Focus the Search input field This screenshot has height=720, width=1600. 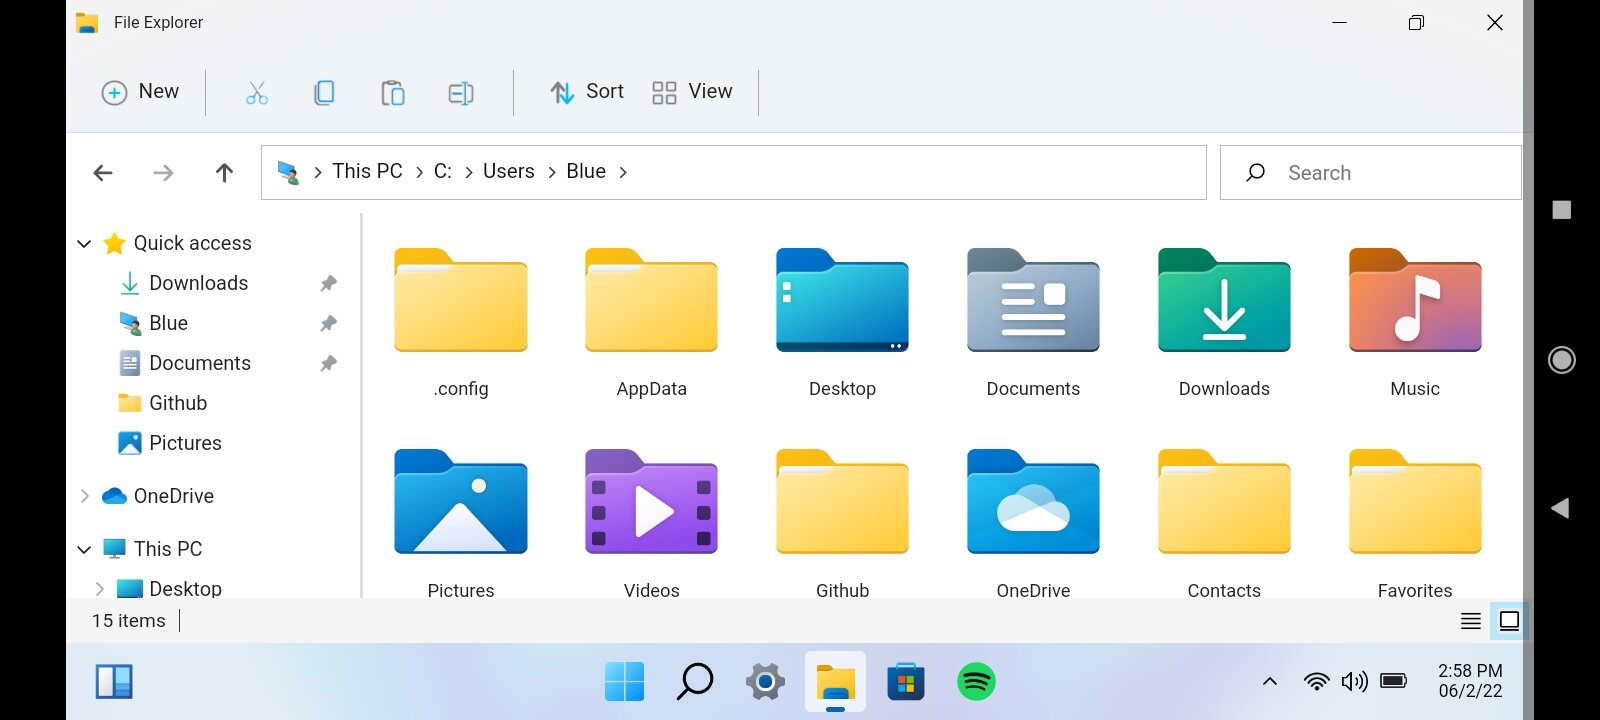click(1371, 173)
